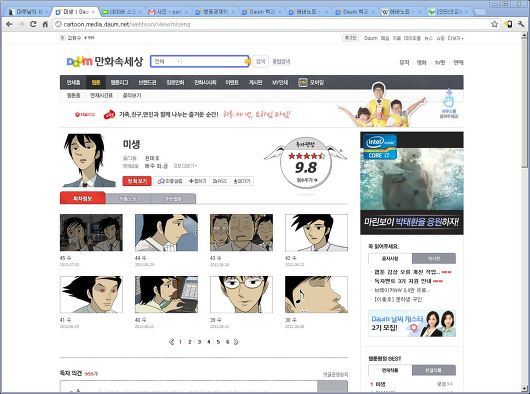530x394 pixels.
Task: Switch to the 네이버 browser tab
Action: (x=121, y=12)
